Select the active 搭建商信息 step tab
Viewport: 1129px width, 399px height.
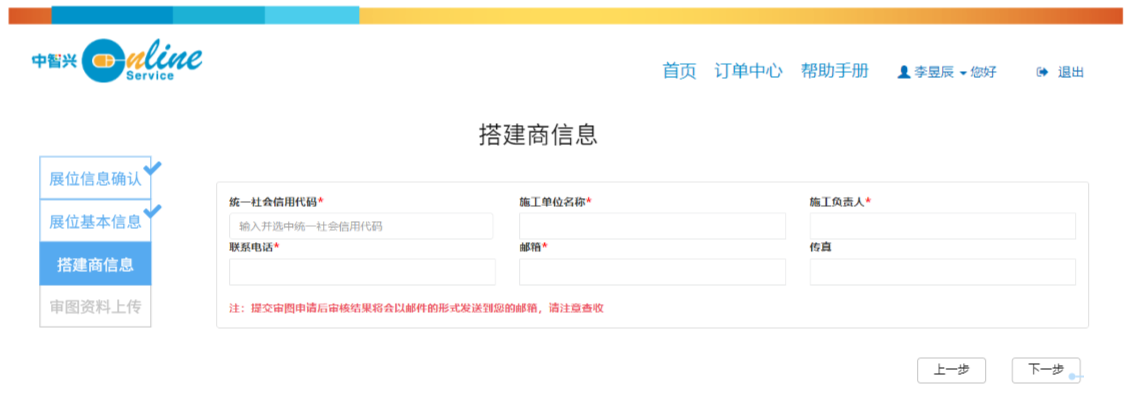point(95,264)
